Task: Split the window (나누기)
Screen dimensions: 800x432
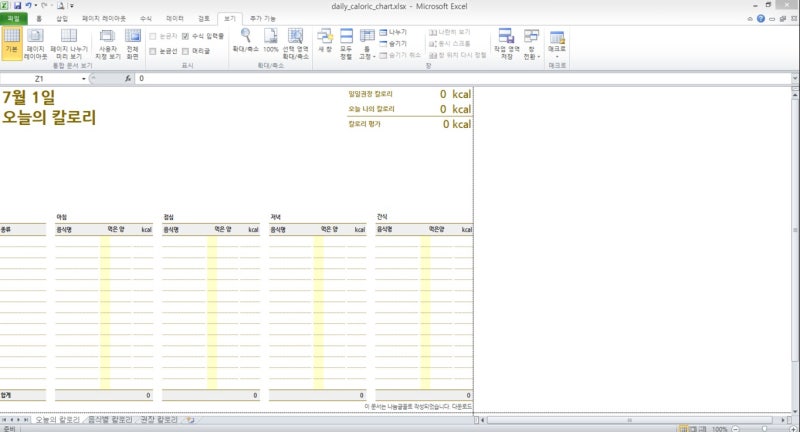Action: point(393,32)
